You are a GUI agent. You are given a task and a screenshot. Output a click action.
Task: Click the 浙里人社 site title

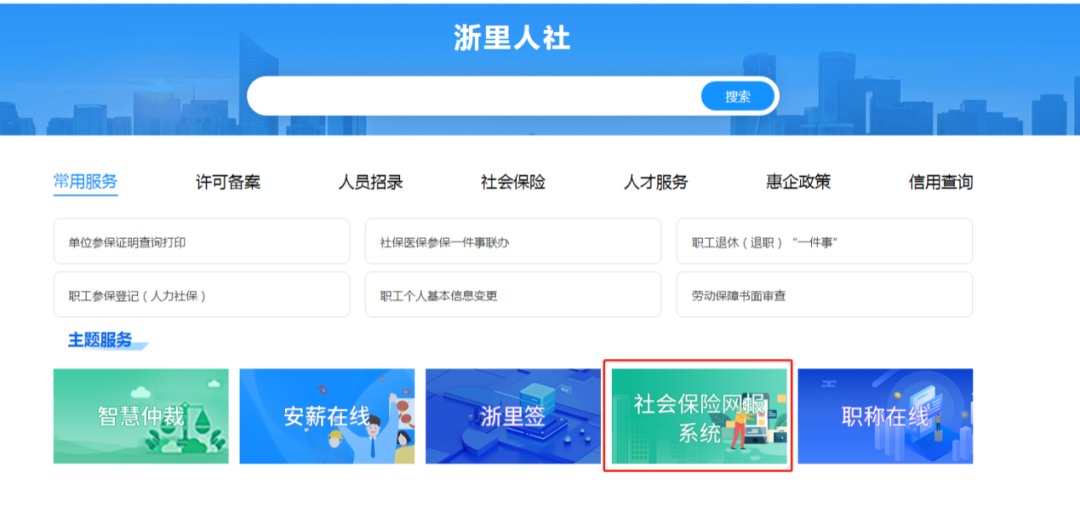[512, 39]
